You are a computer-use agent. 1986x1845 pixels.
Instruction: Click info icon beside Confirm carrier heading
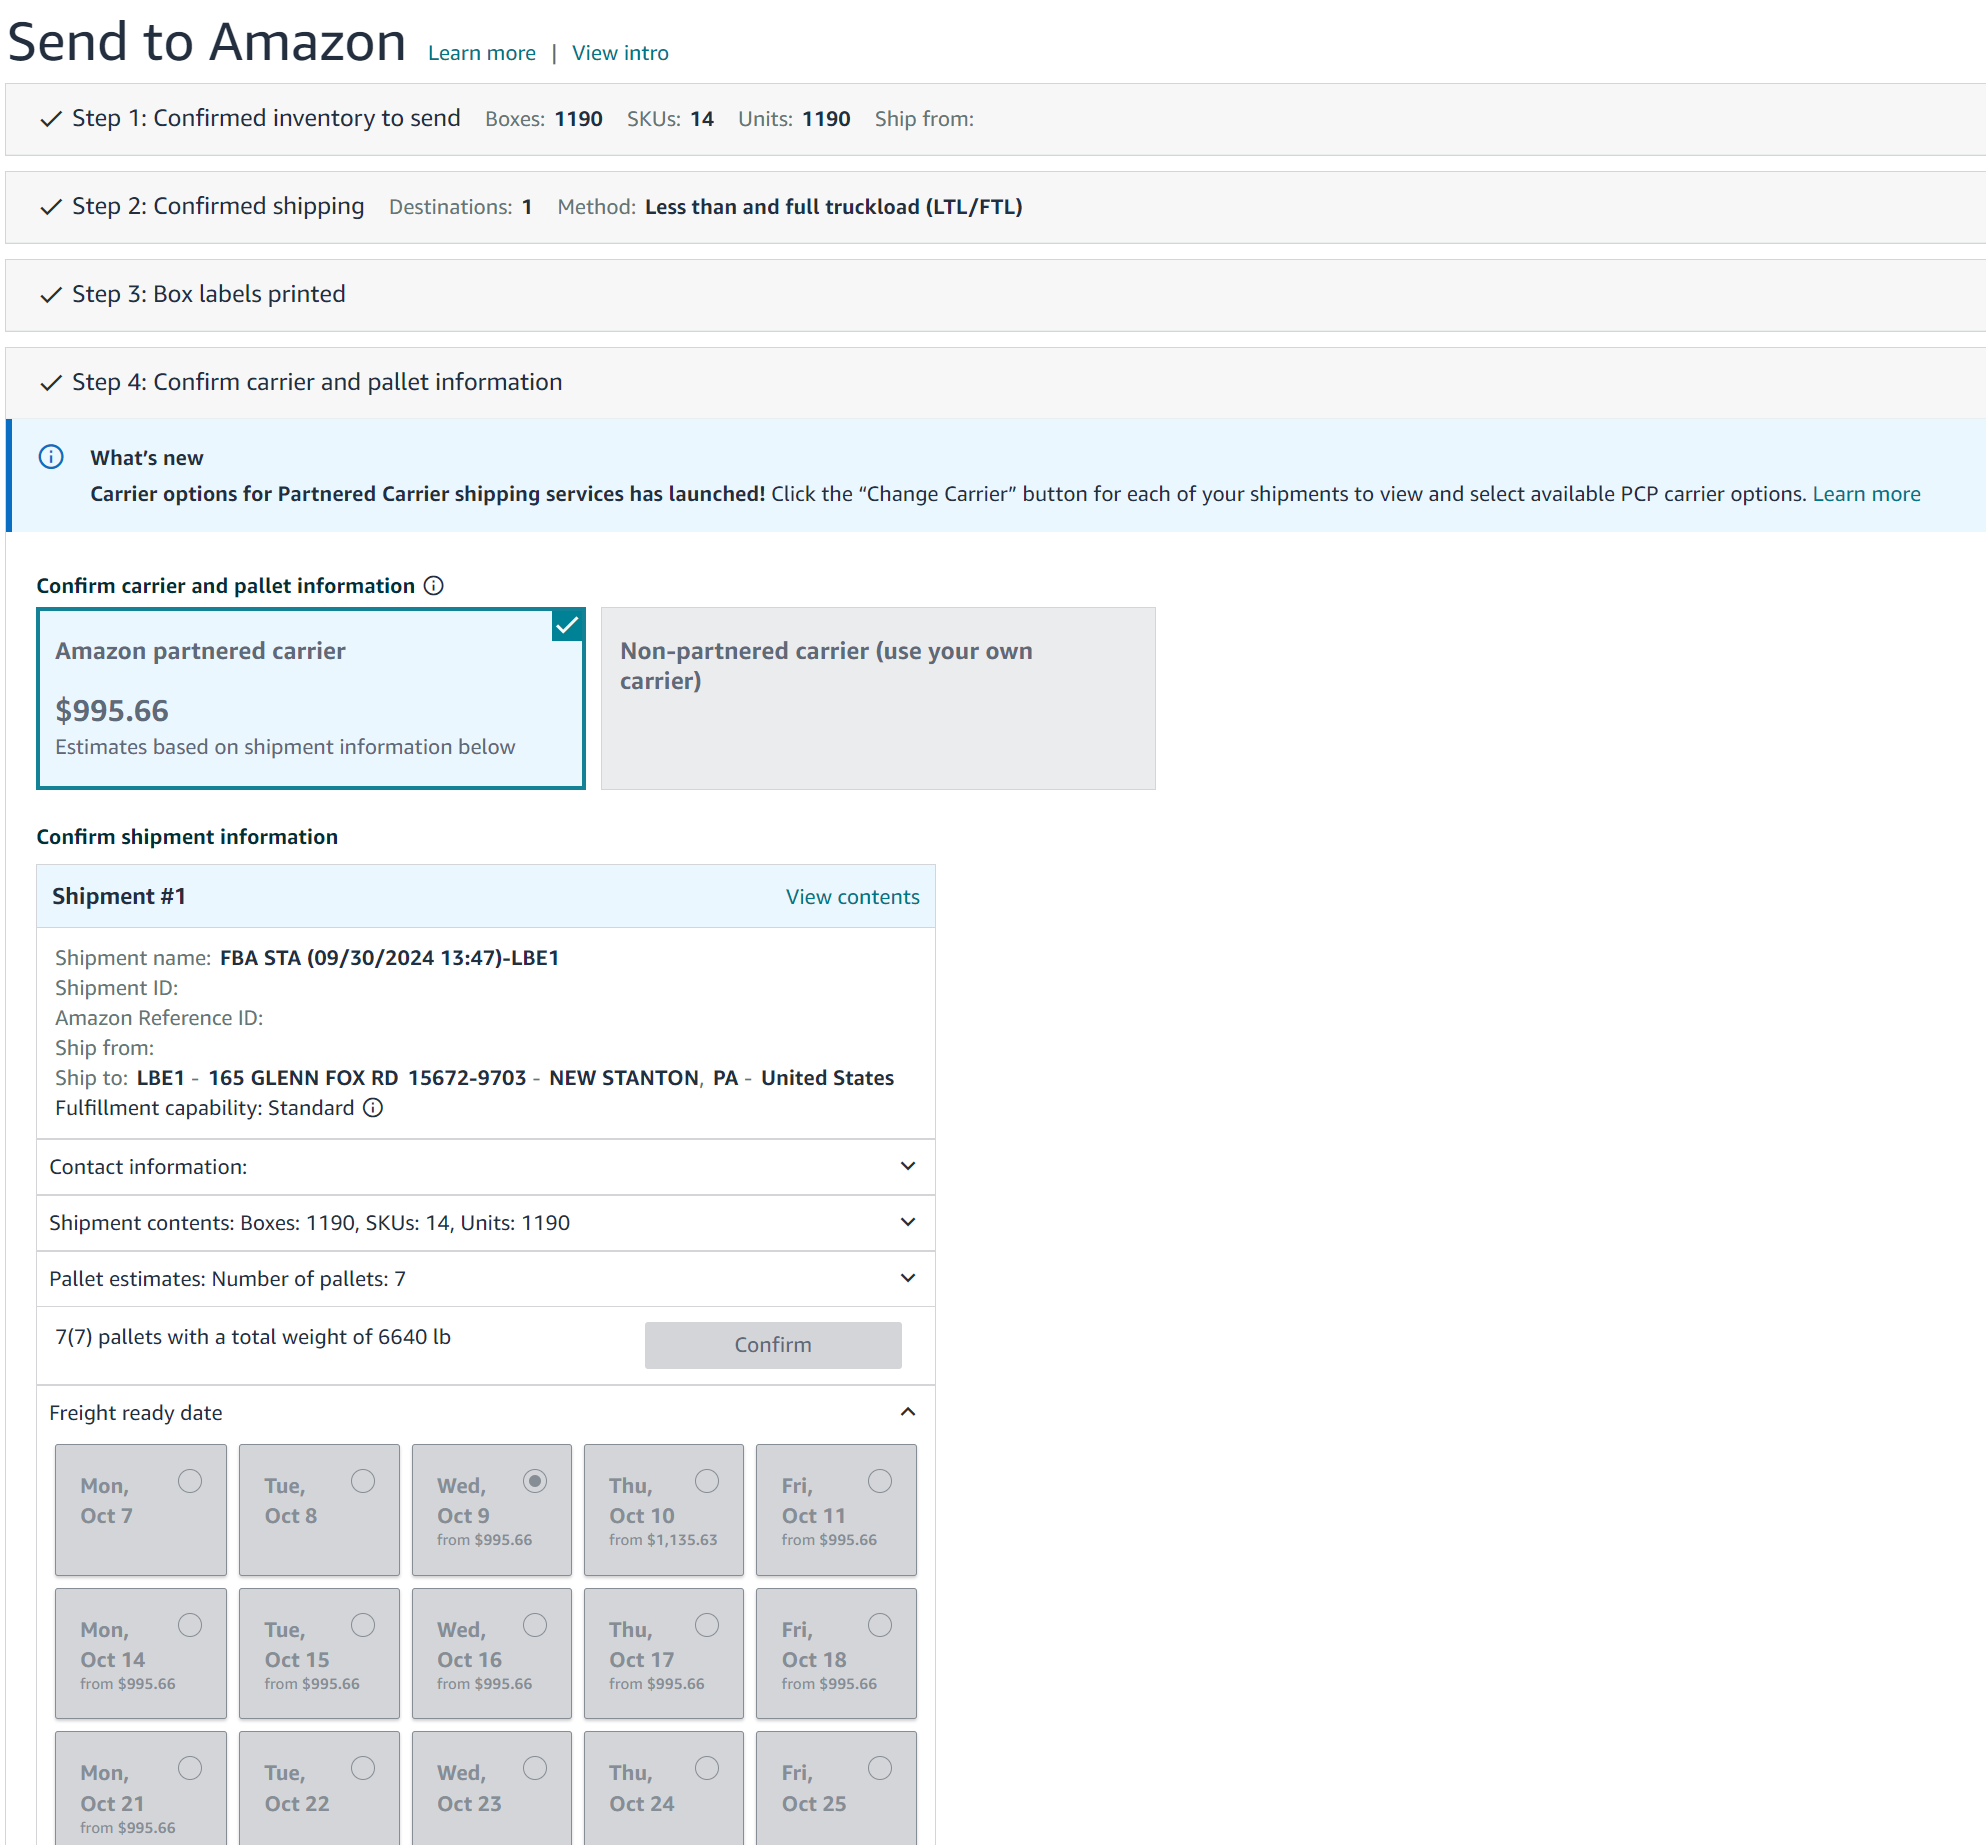(433, 586)
